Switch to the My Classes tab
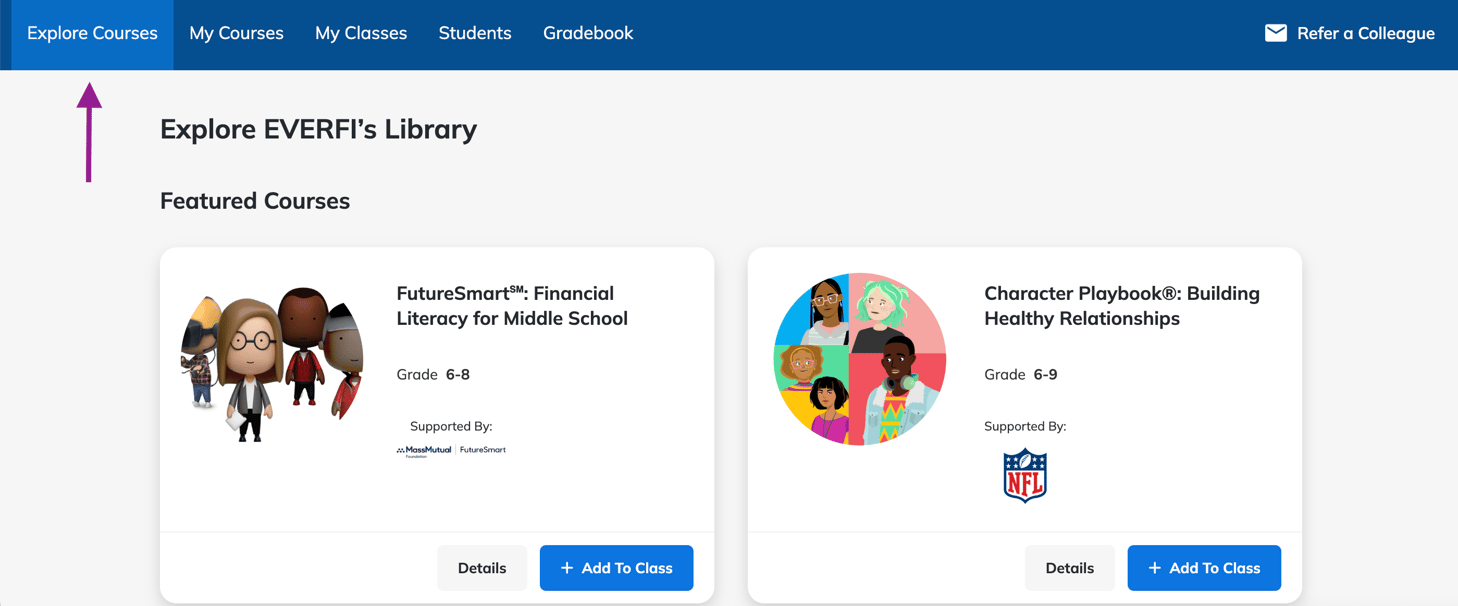Screen dimensions: 1458x606 click(361, 33)
